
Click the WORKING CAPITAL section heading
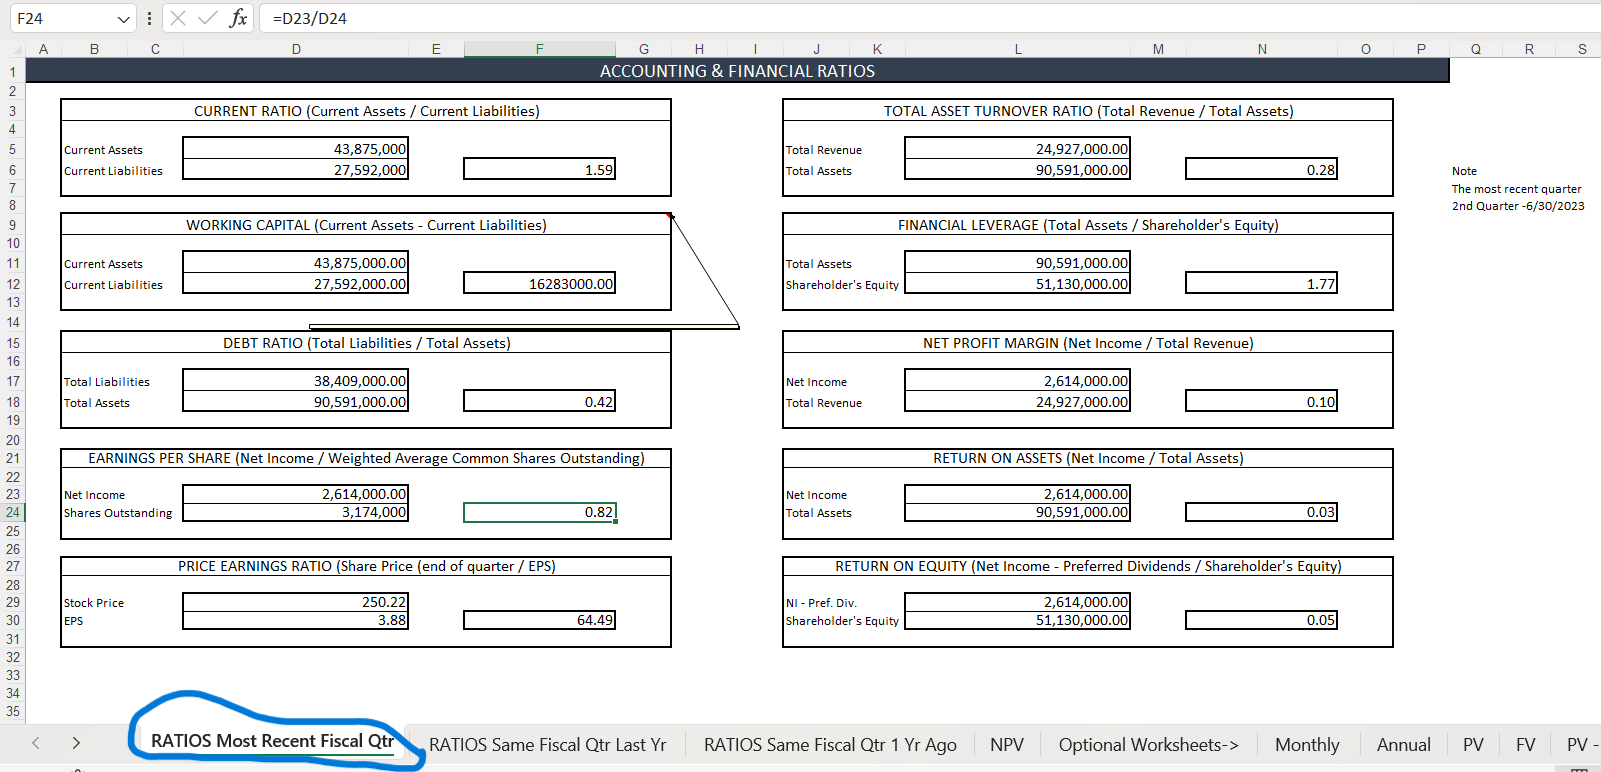pyautogui.click(x=366, y=225)
